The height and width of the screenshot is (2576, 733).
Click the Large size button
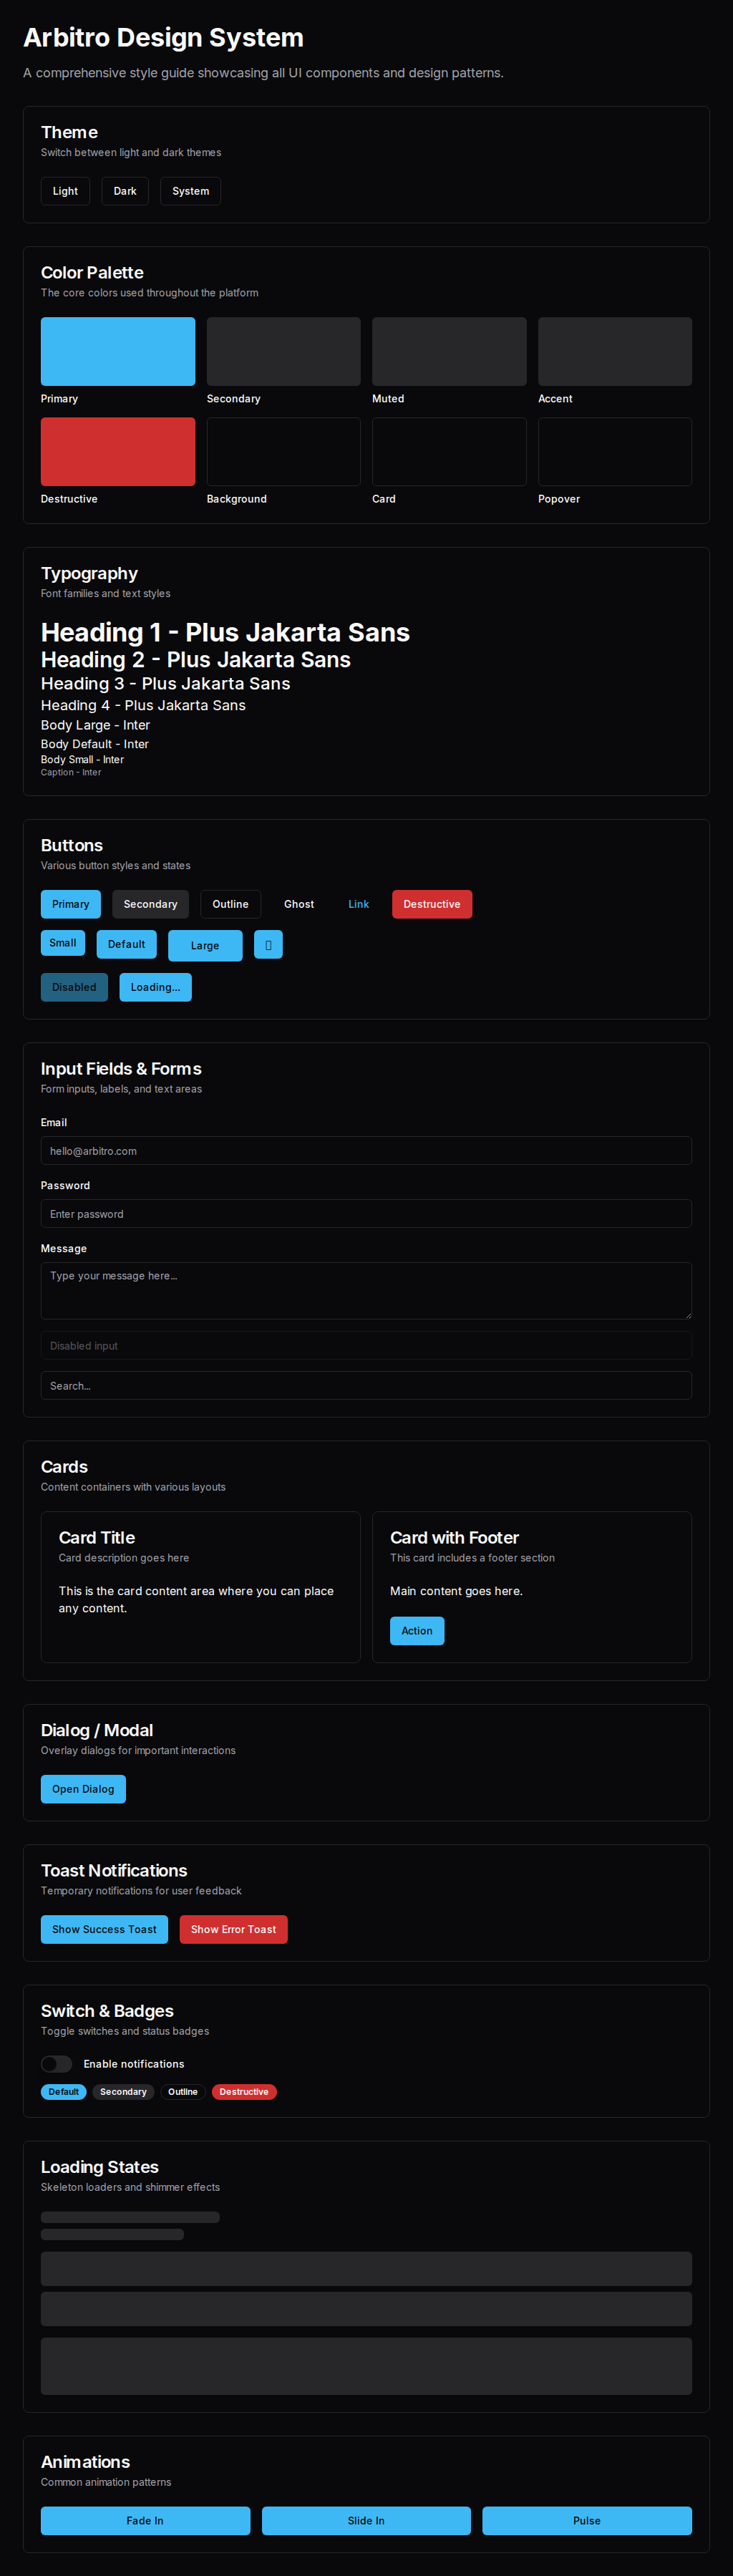tap(205, 946)
